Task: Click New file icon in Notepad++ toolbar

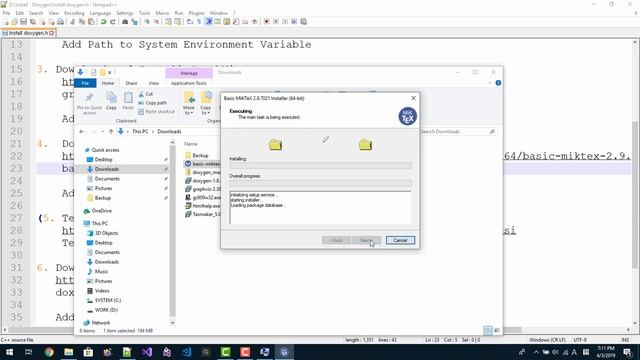Action: (6, 22)
